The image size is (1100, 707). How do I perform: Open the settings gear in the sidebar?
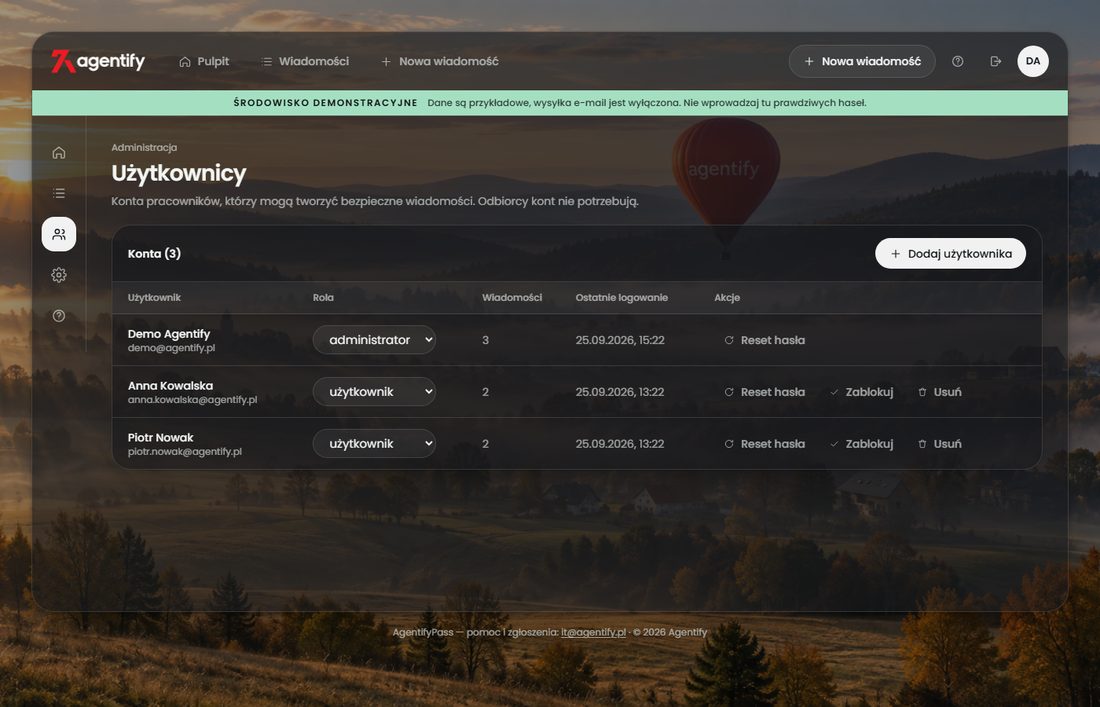pyautogui.click(x=59, y=275)
